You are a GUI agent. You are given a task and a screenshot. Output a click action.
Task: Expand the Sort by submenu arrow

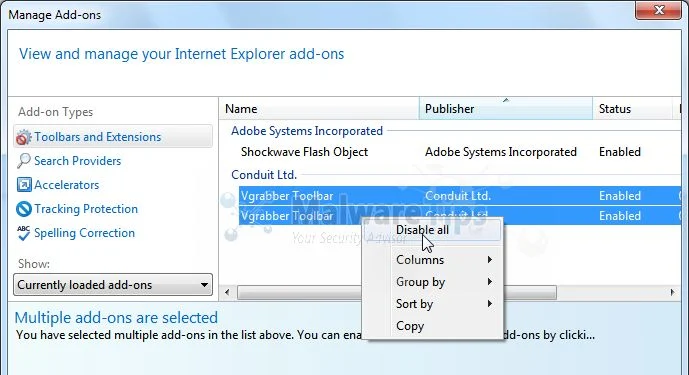tap(490, 304)
